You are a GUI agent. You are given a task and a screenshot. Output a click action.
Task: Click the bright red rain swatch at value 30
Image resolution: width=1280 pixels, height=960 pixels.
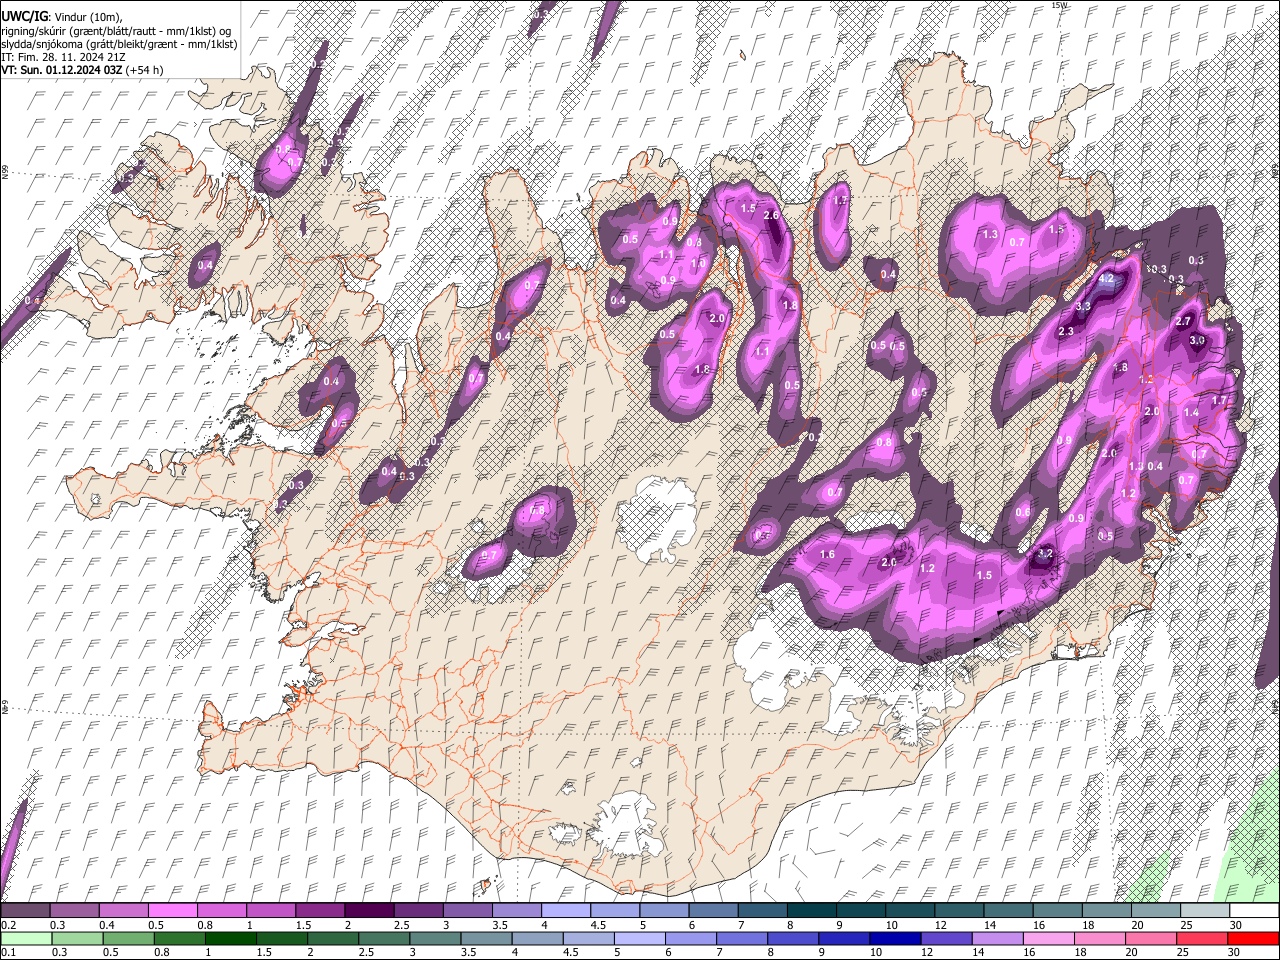click(x=1254, y=939)
